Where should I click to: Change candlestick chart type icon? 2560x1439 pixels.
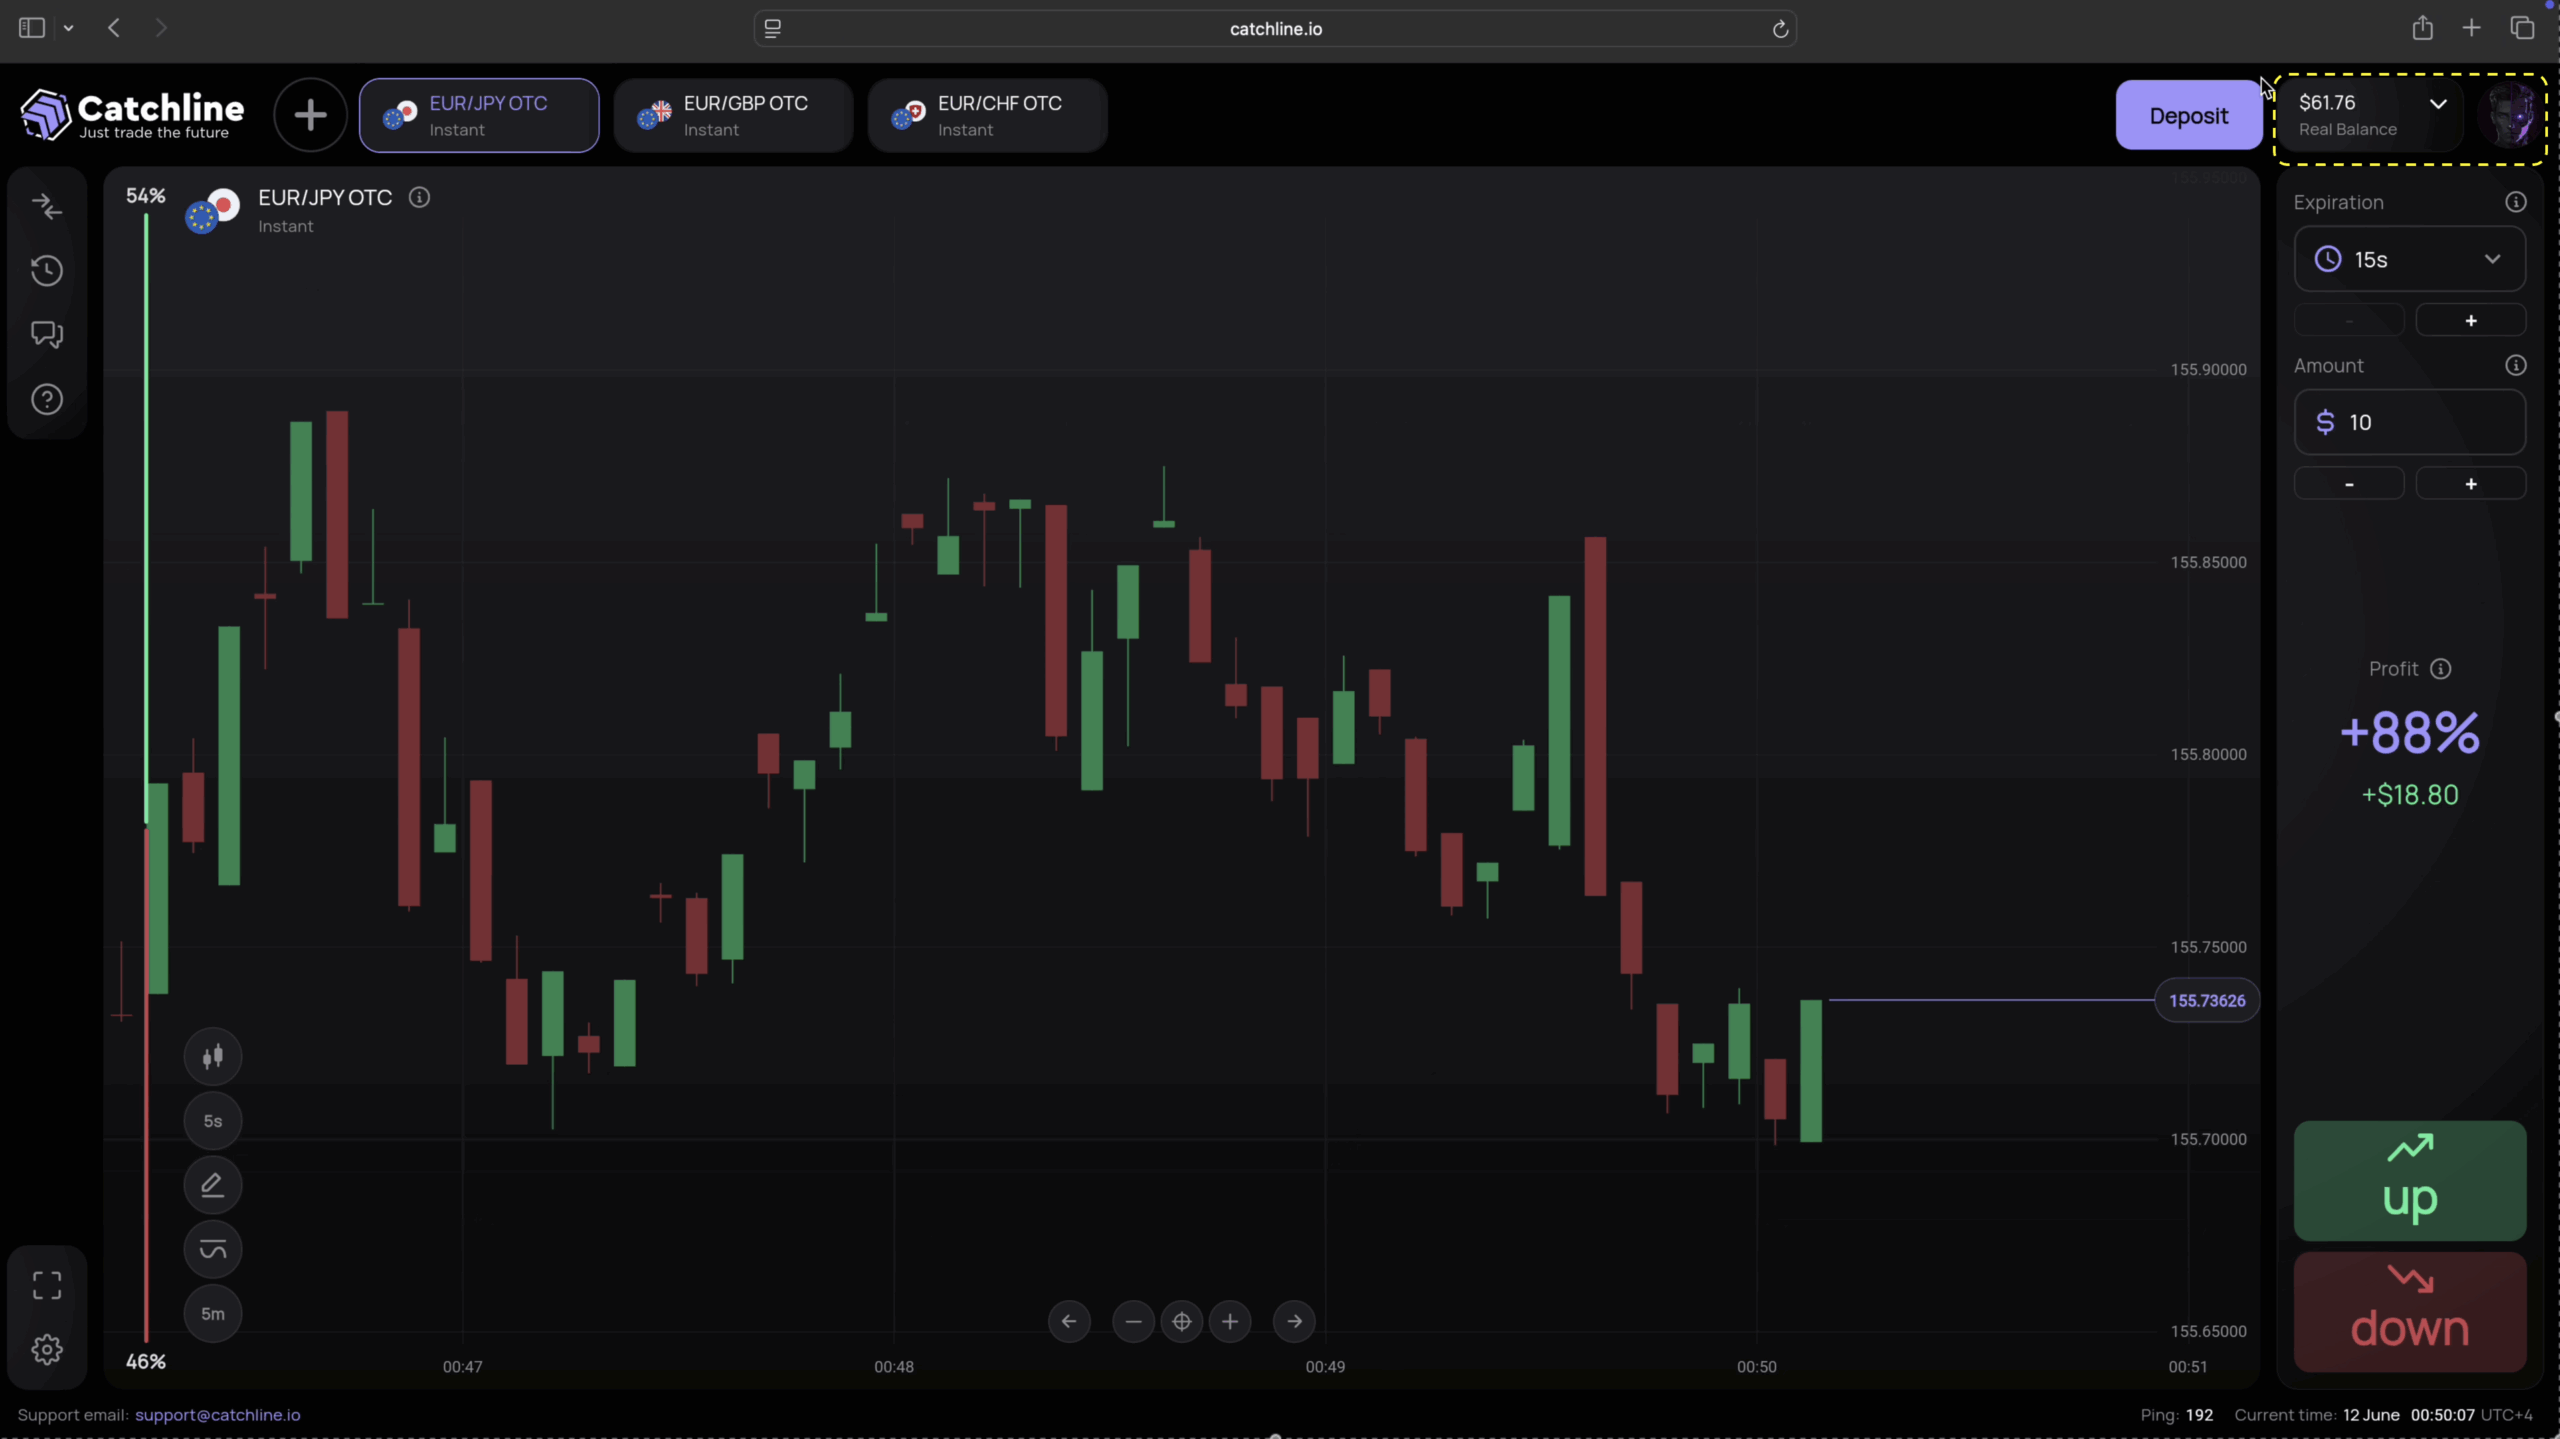click(213, 1056)
